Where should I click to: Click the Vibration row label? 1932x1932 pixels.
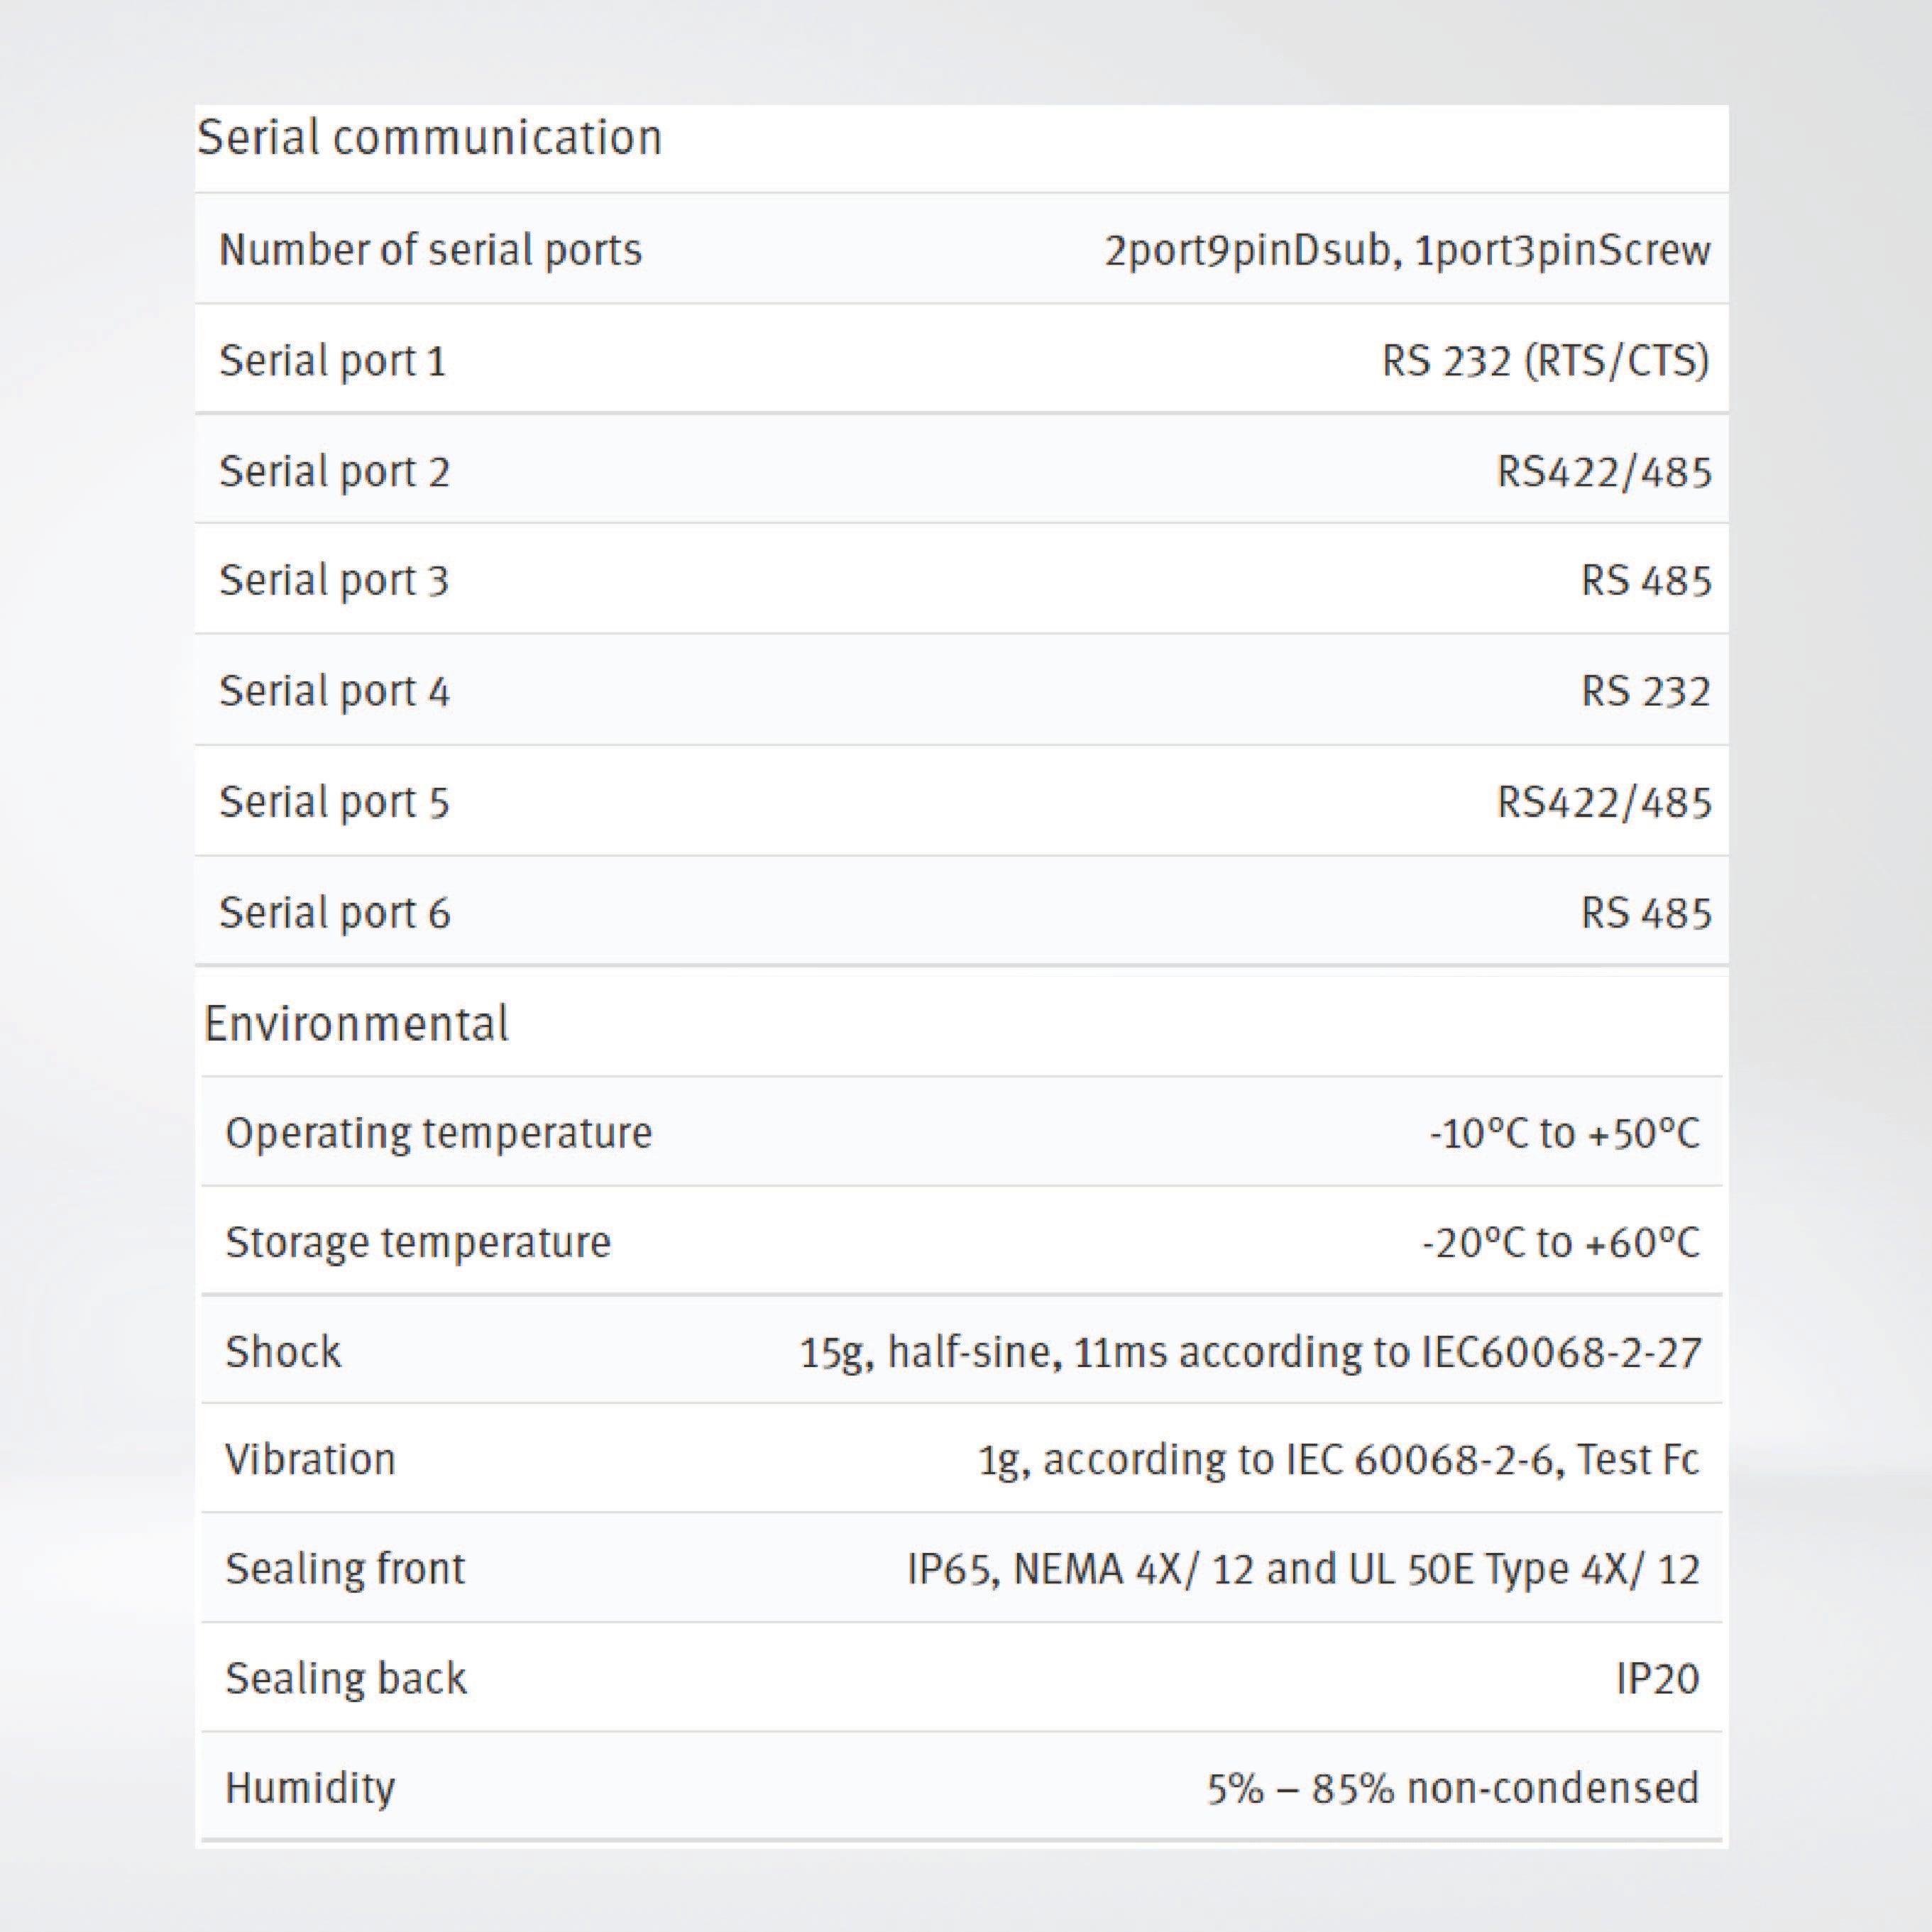coord(311,1460)
